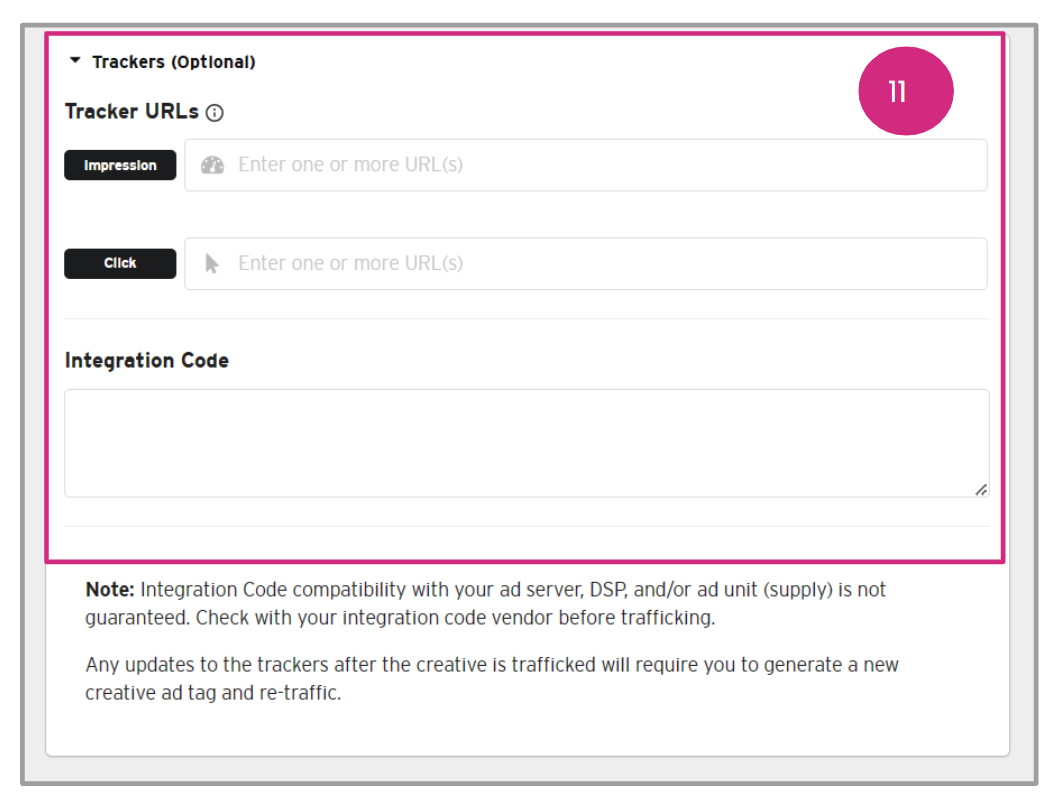Collapse the Trackers (Optional) section arrow
This screenshot has width=1055, height=805.
pos(75,61)
